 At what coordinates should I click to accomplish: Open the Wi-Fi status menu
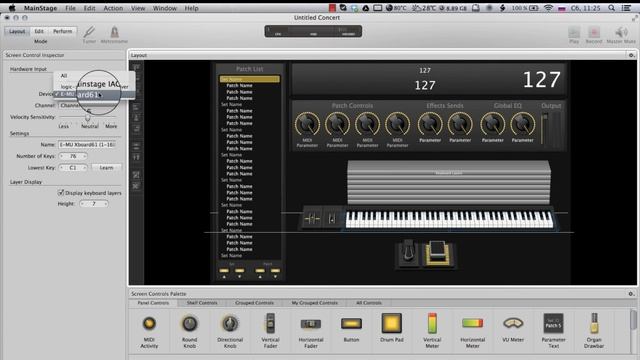549,8
